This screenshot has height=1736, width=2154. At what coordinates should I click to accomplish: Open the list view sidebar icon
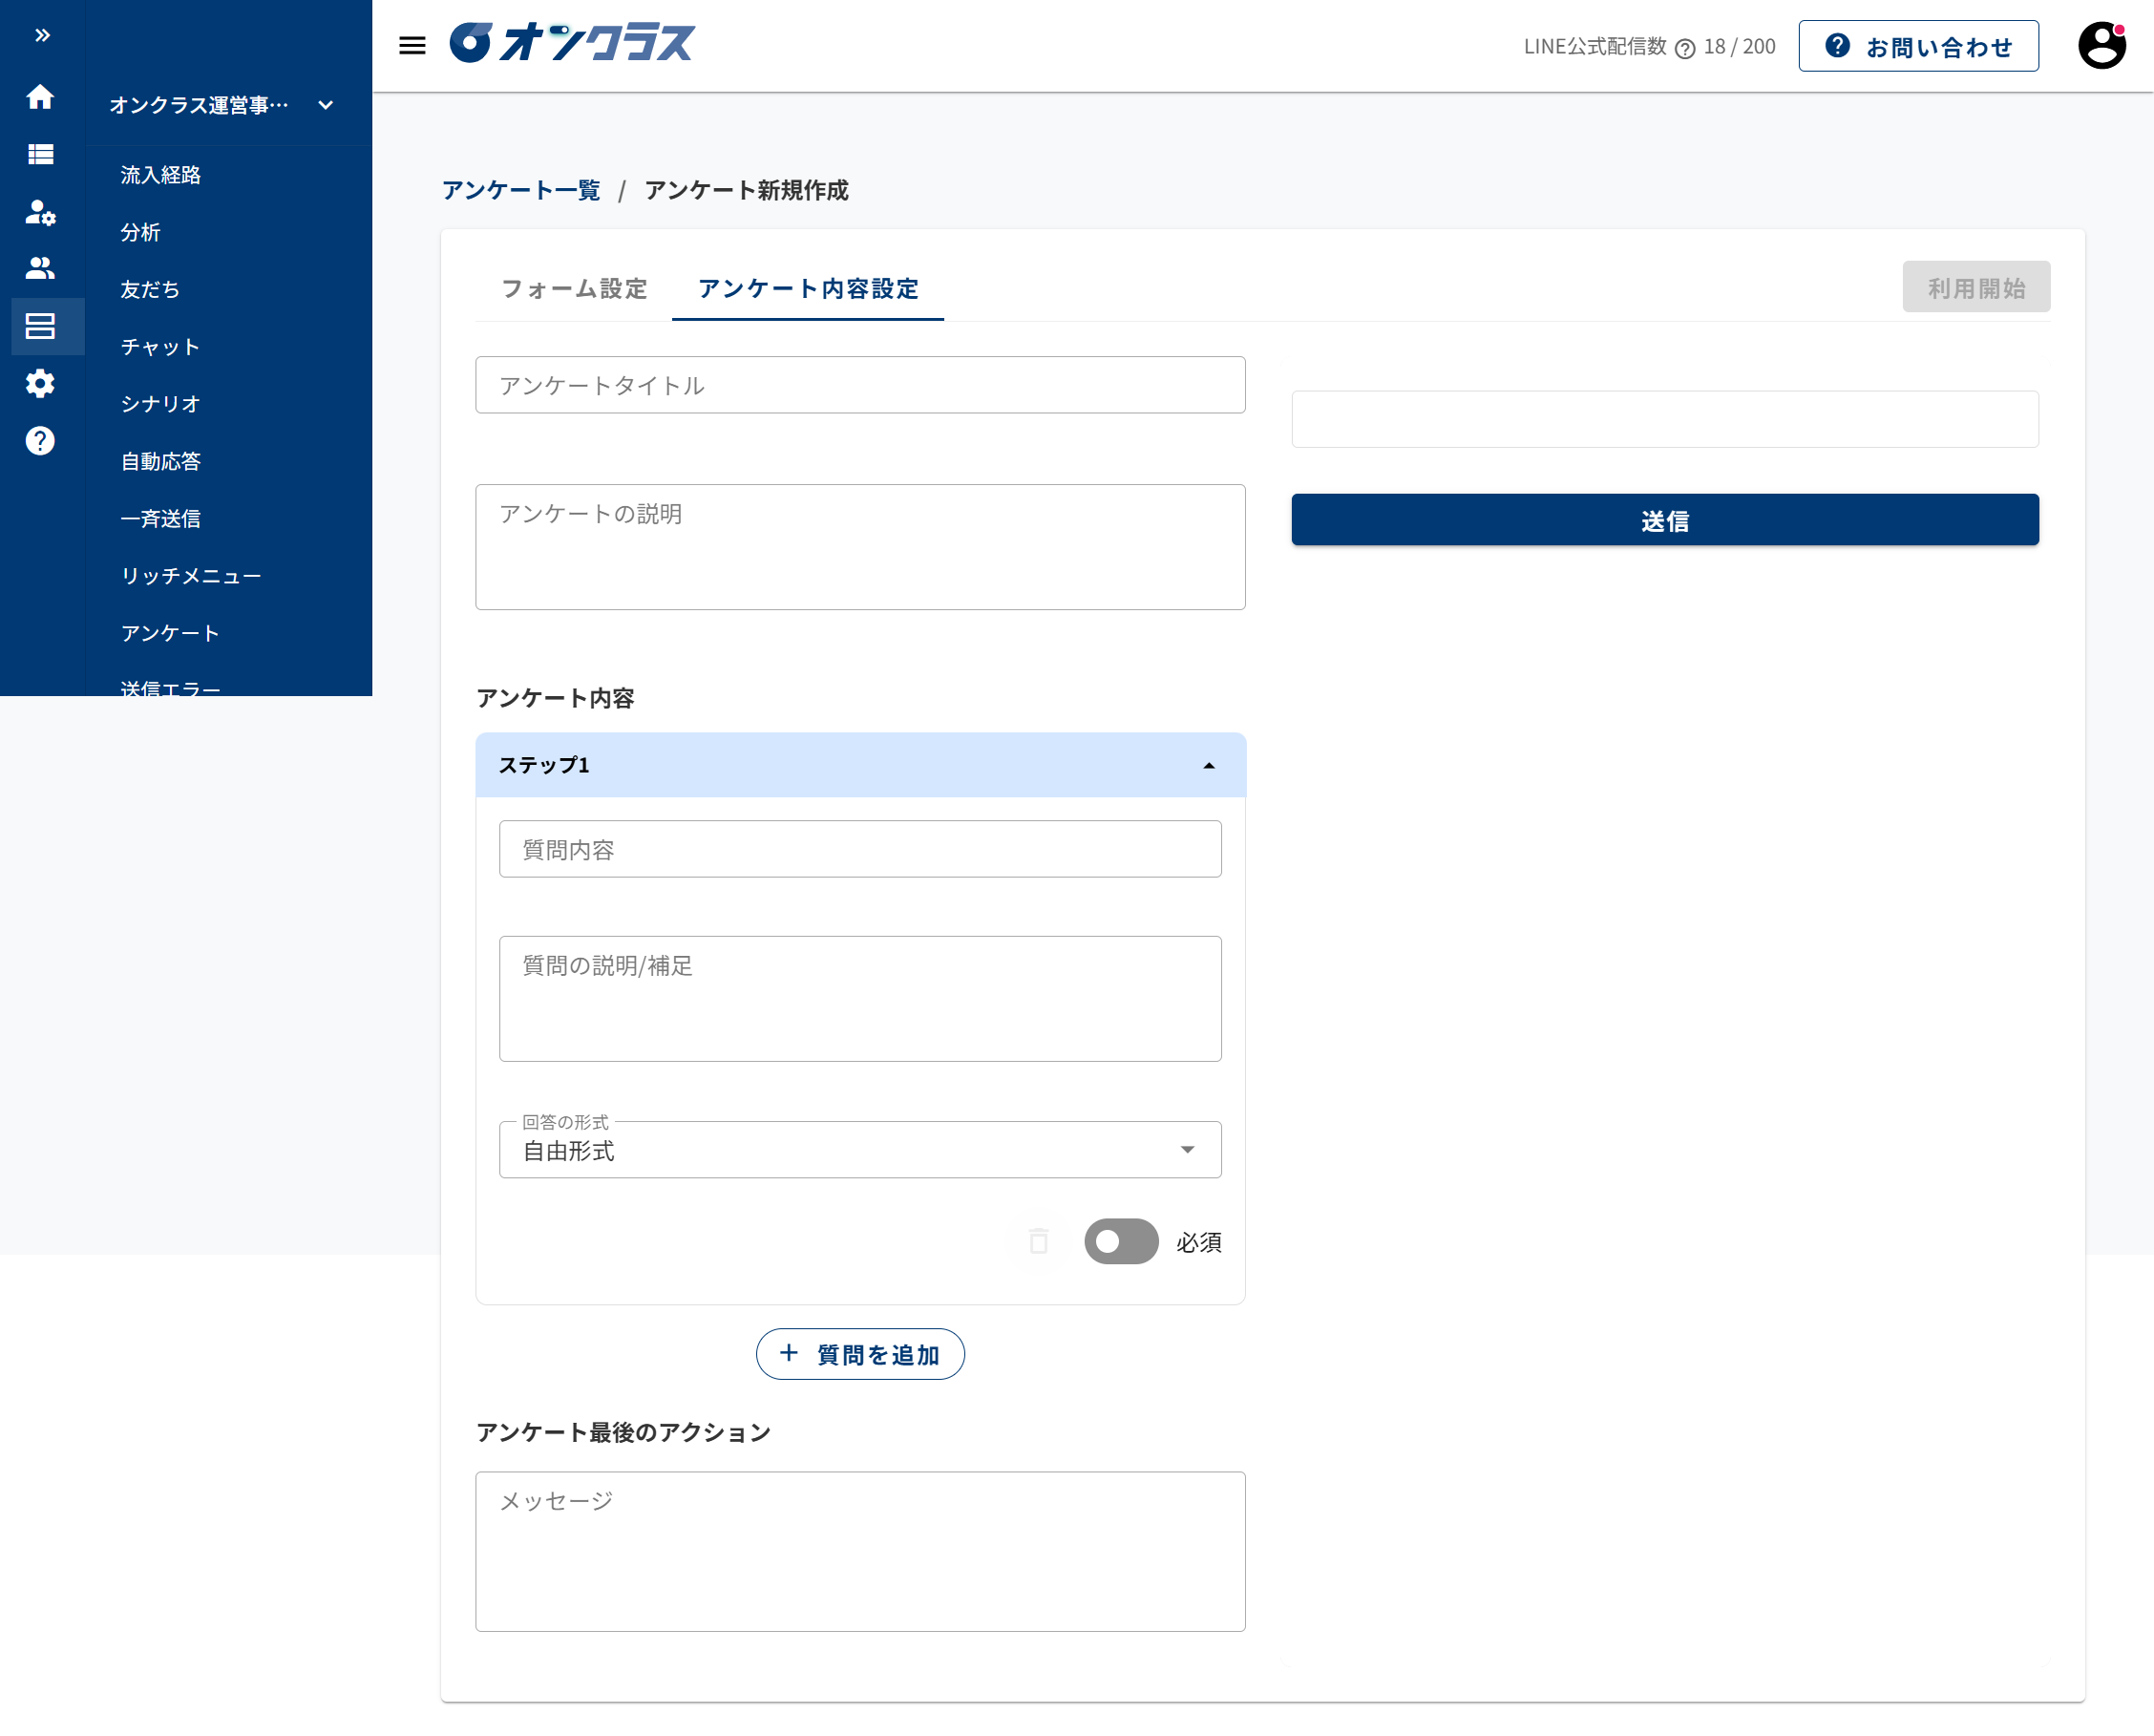click(40, 154)
